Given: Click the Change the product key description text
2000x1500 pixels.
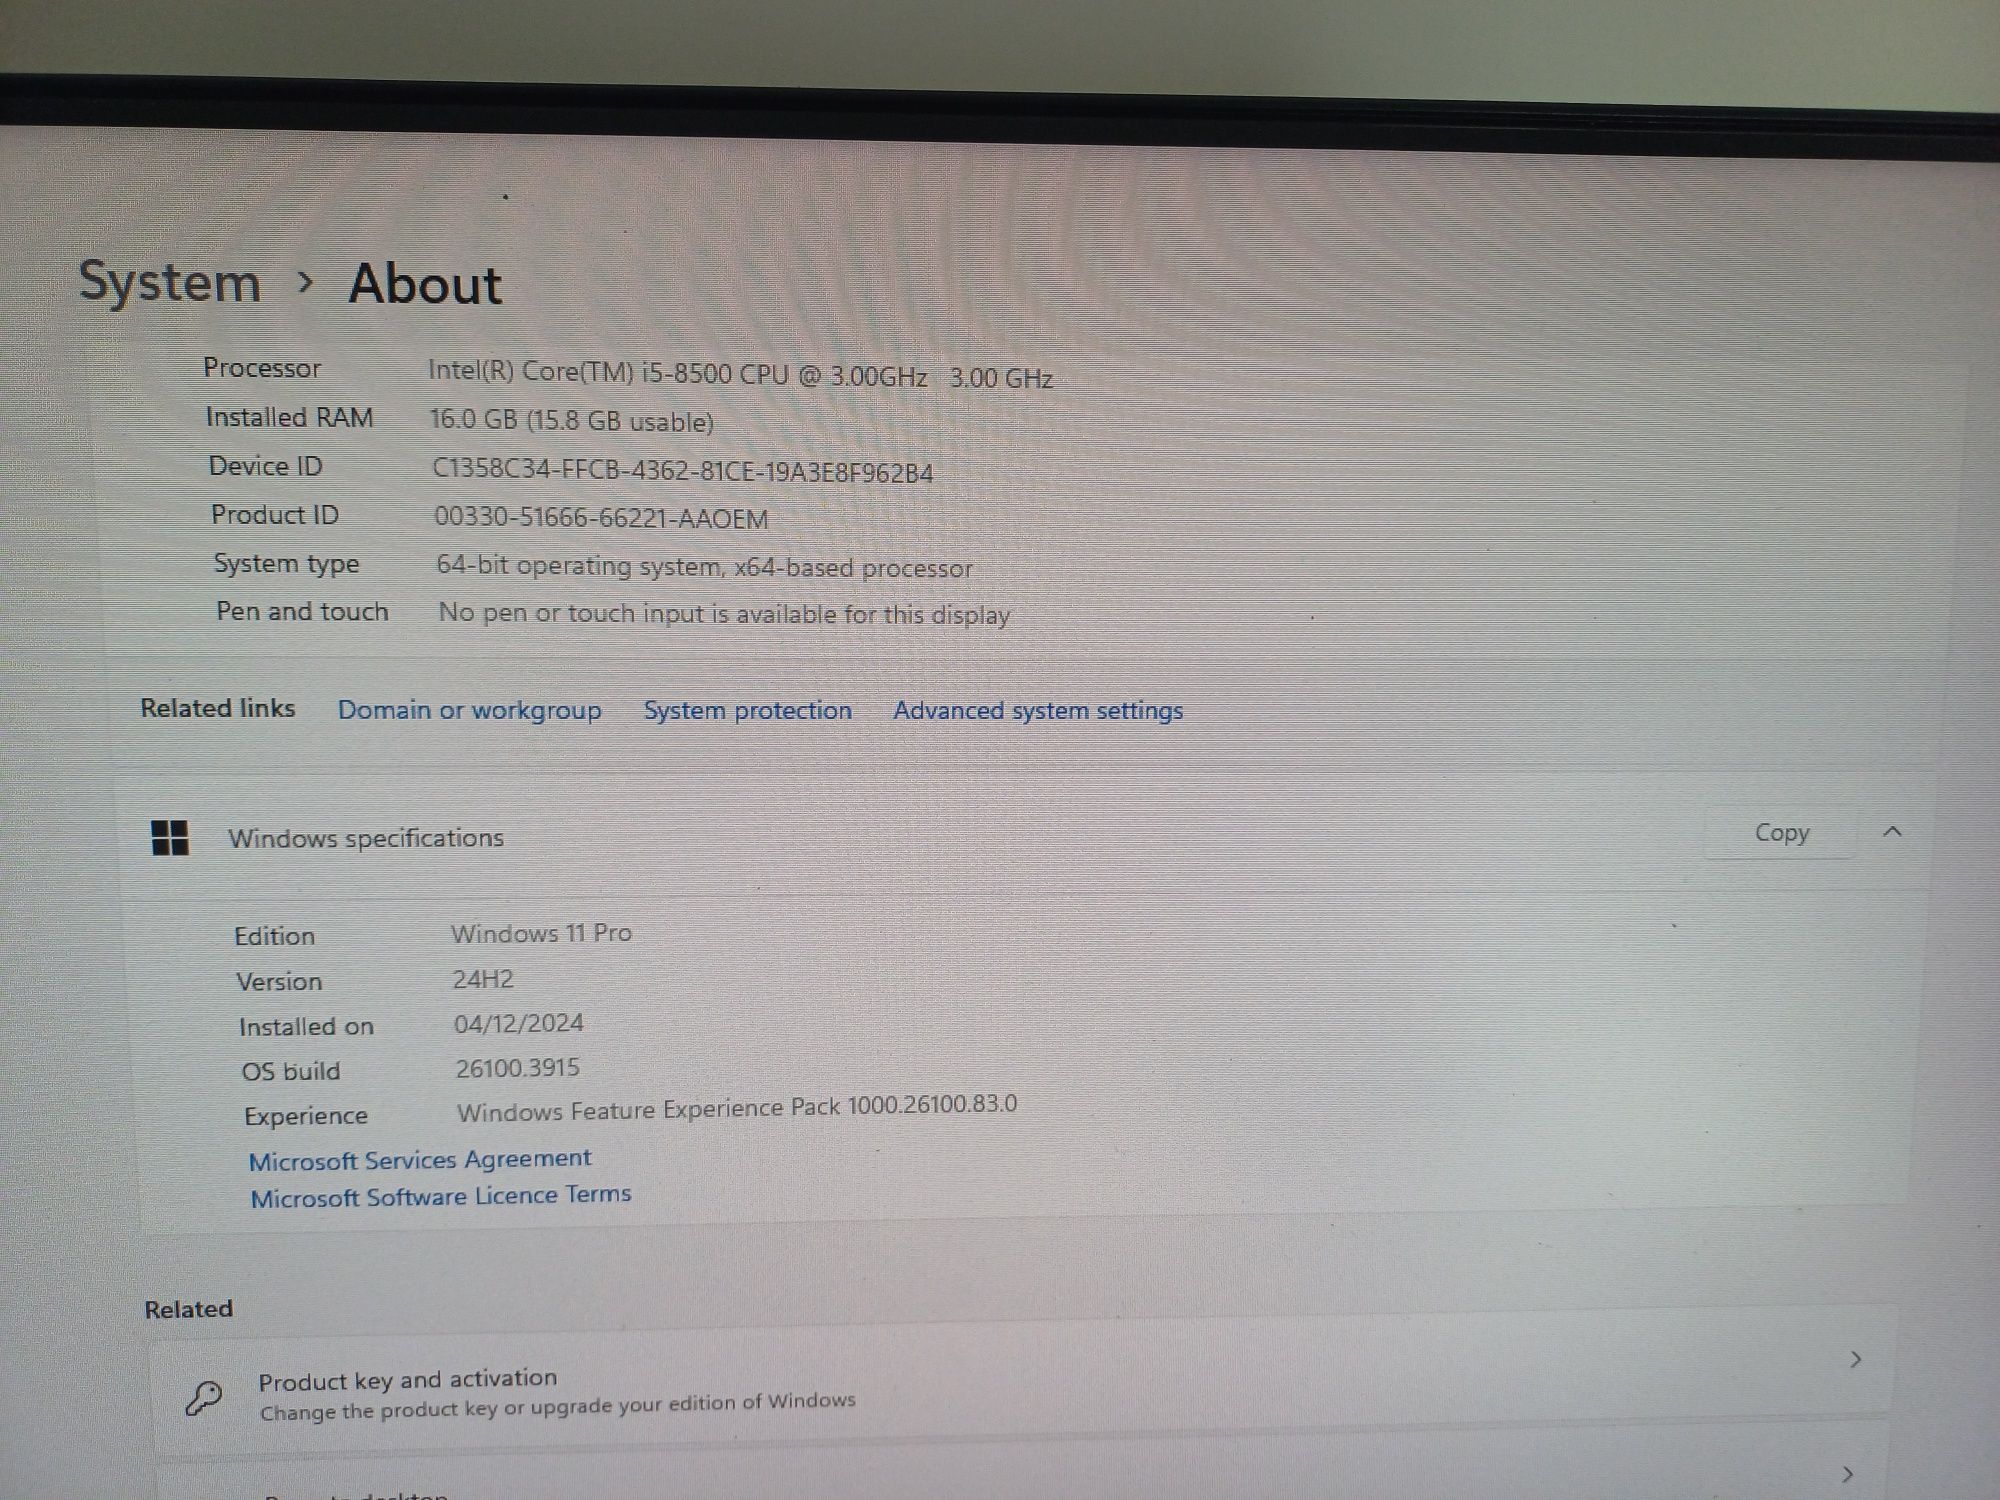Looking at the screenshot, I should 557,1406.
